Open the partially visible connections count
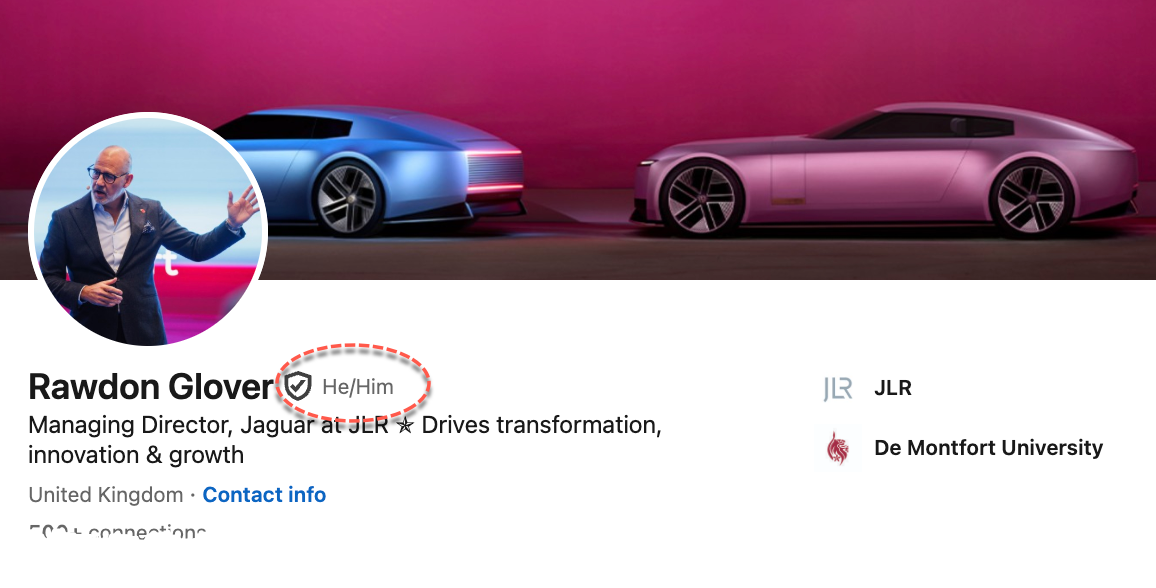1156x588 pixels. pyautogui.click(x=117, y=531)
